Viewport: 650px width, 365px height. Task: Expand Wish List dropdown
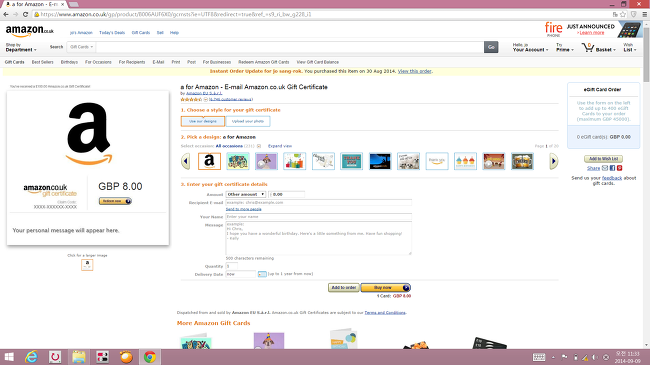(x=629, y=47)
